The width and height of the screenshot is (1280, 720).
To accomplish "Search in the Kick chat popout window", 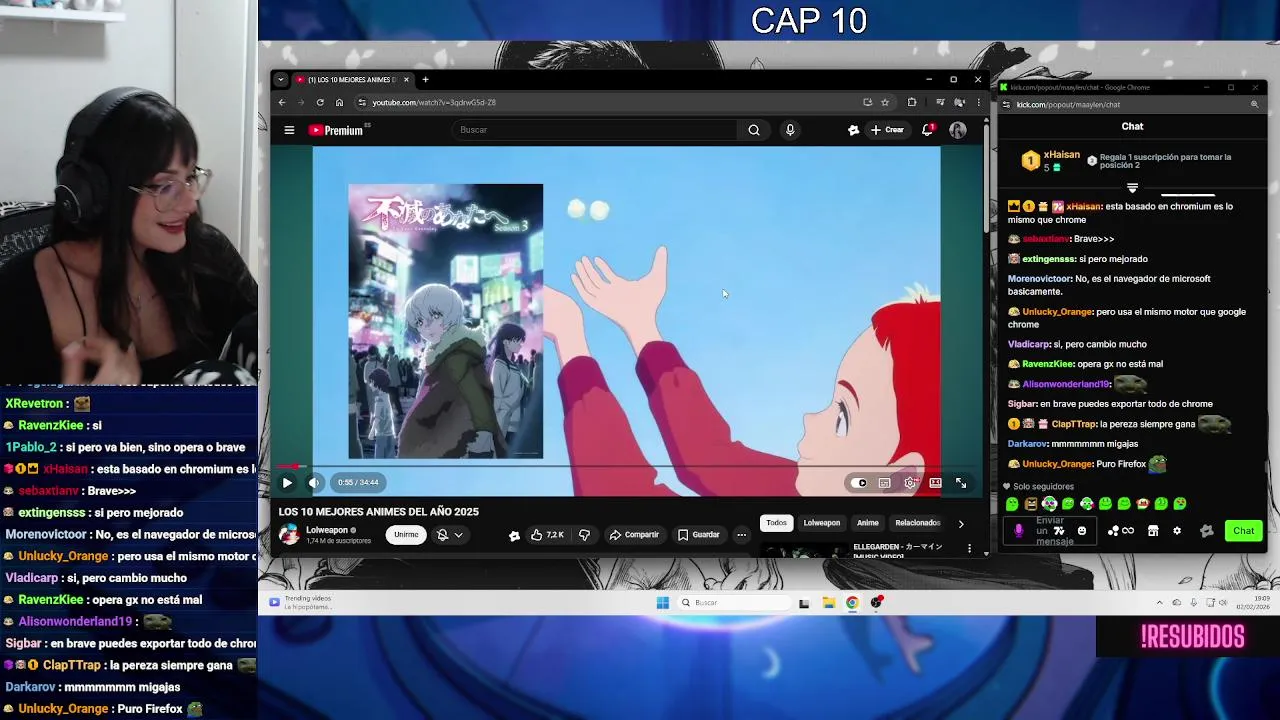I will coord(1254,104).
